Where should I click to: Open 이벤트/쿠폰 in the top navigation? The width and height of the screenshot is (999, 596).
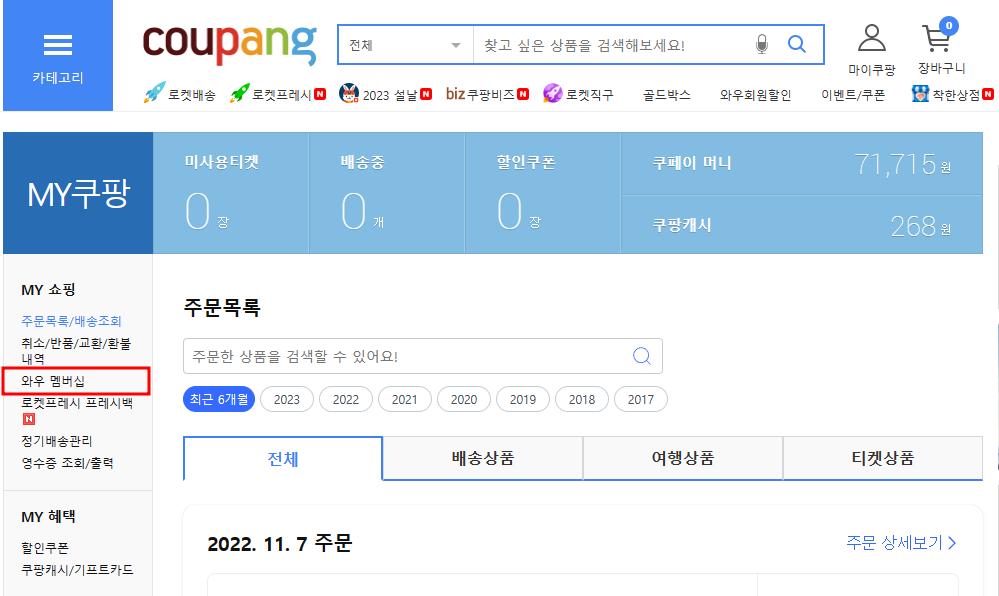853,95
